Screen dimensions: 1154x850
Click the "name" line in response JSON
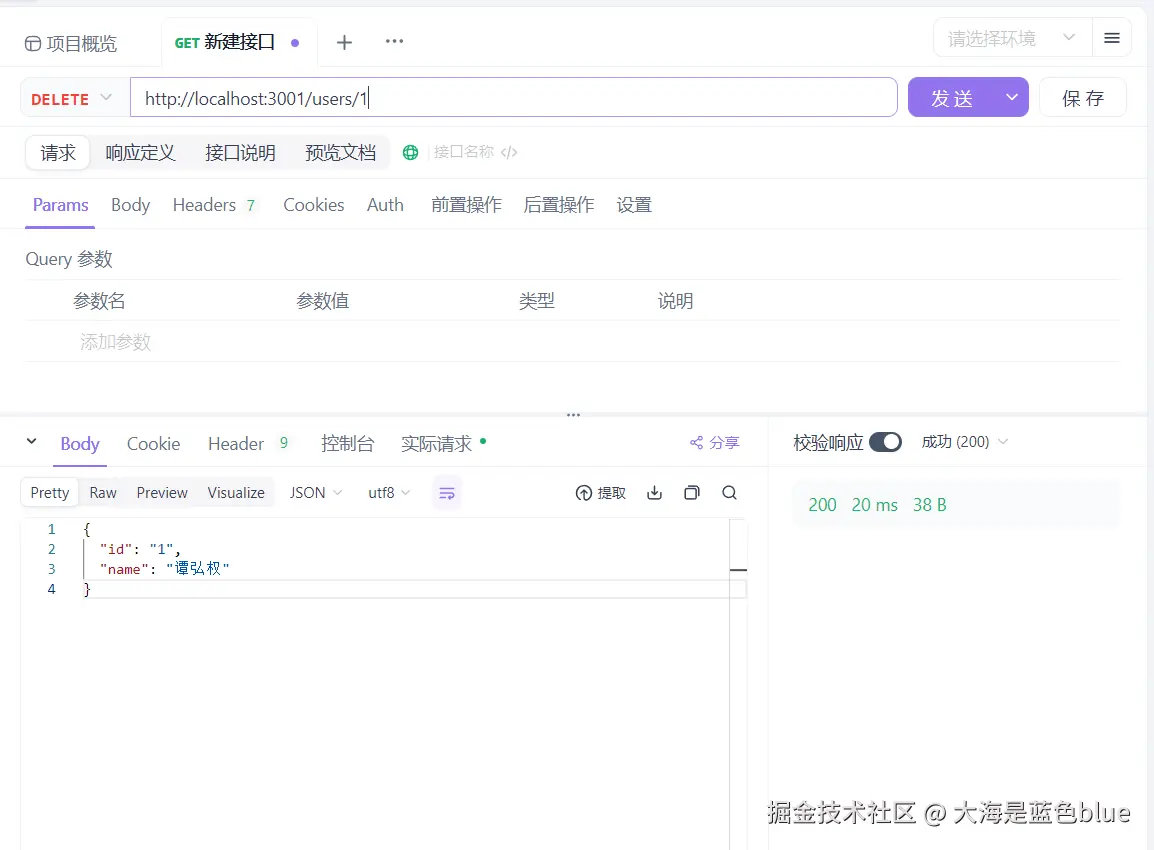click(x=165, y=569)
